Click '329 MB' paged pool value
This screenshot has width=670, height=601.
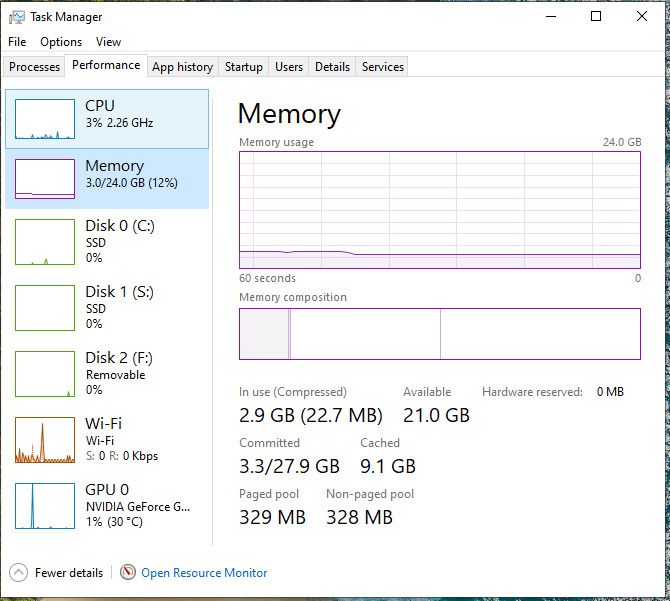click(272, 517)
